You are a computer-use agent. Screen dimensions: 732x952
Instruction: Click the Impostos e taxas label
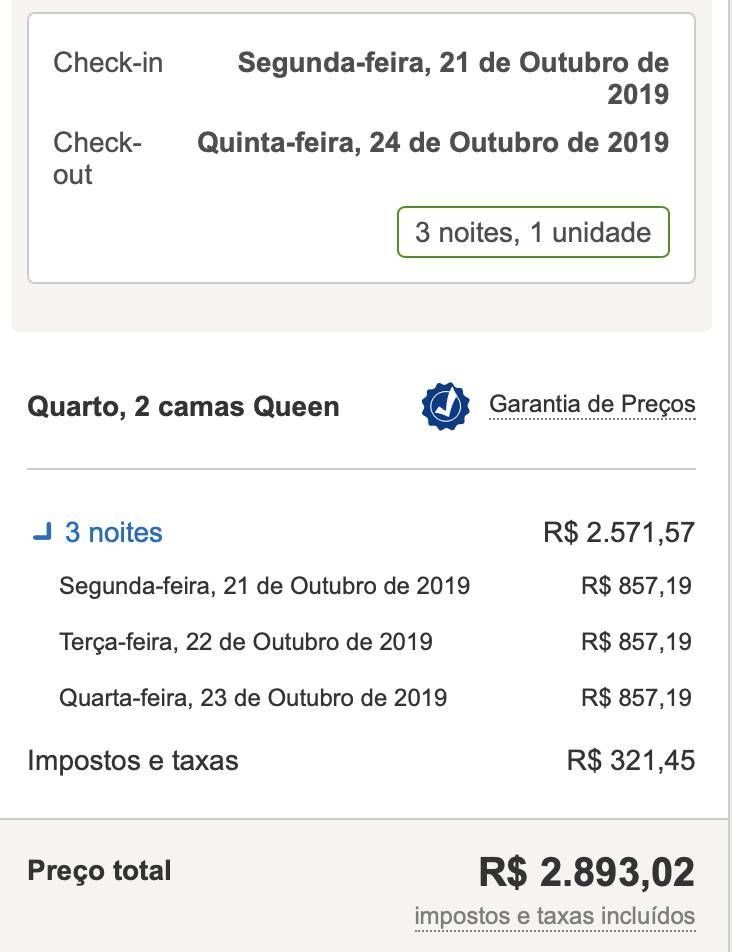pos(133,760)
